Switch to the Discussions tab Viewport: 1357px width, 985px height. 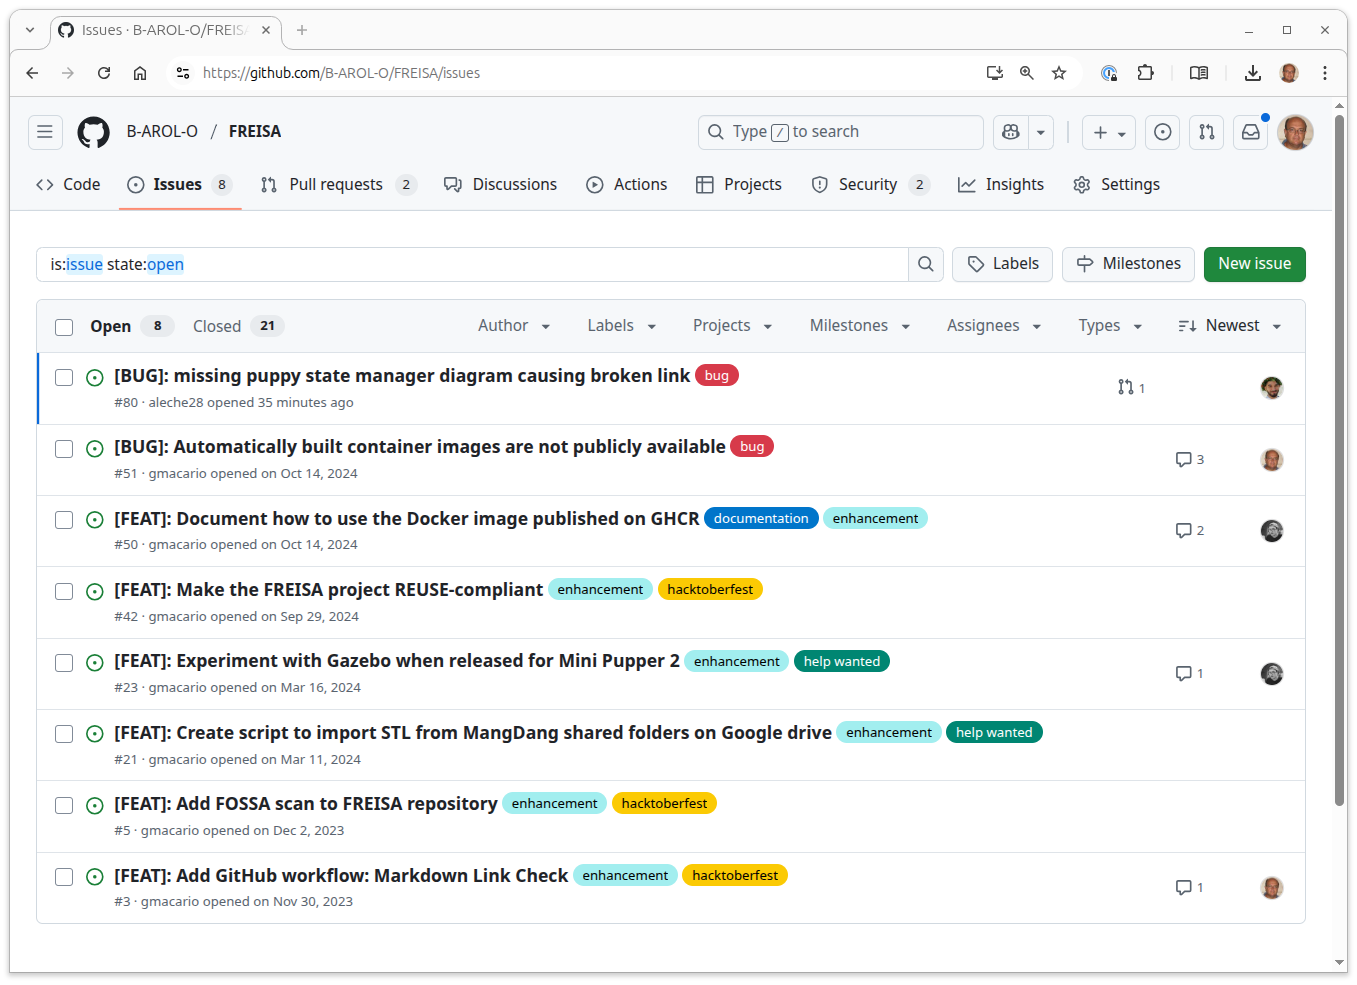pyautogui.click(x=500, y=185)
